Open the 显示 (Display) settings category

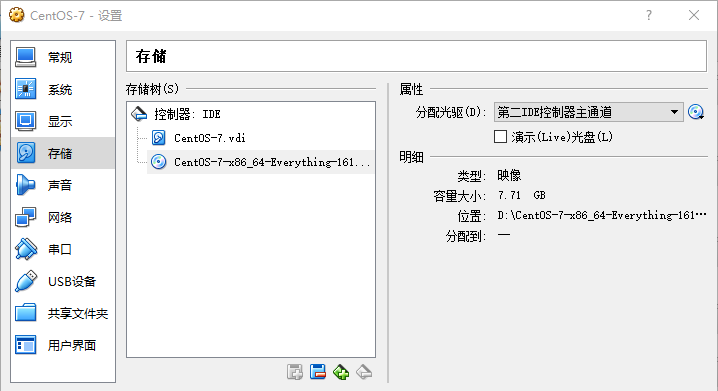[x=63, y=121]
